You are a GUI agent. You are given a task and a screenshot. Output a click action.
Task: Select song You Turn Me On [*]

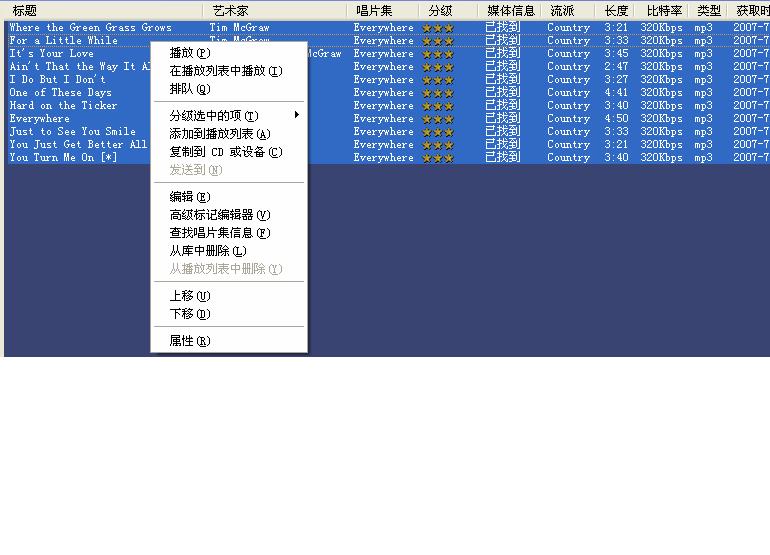tap(63, 158)
